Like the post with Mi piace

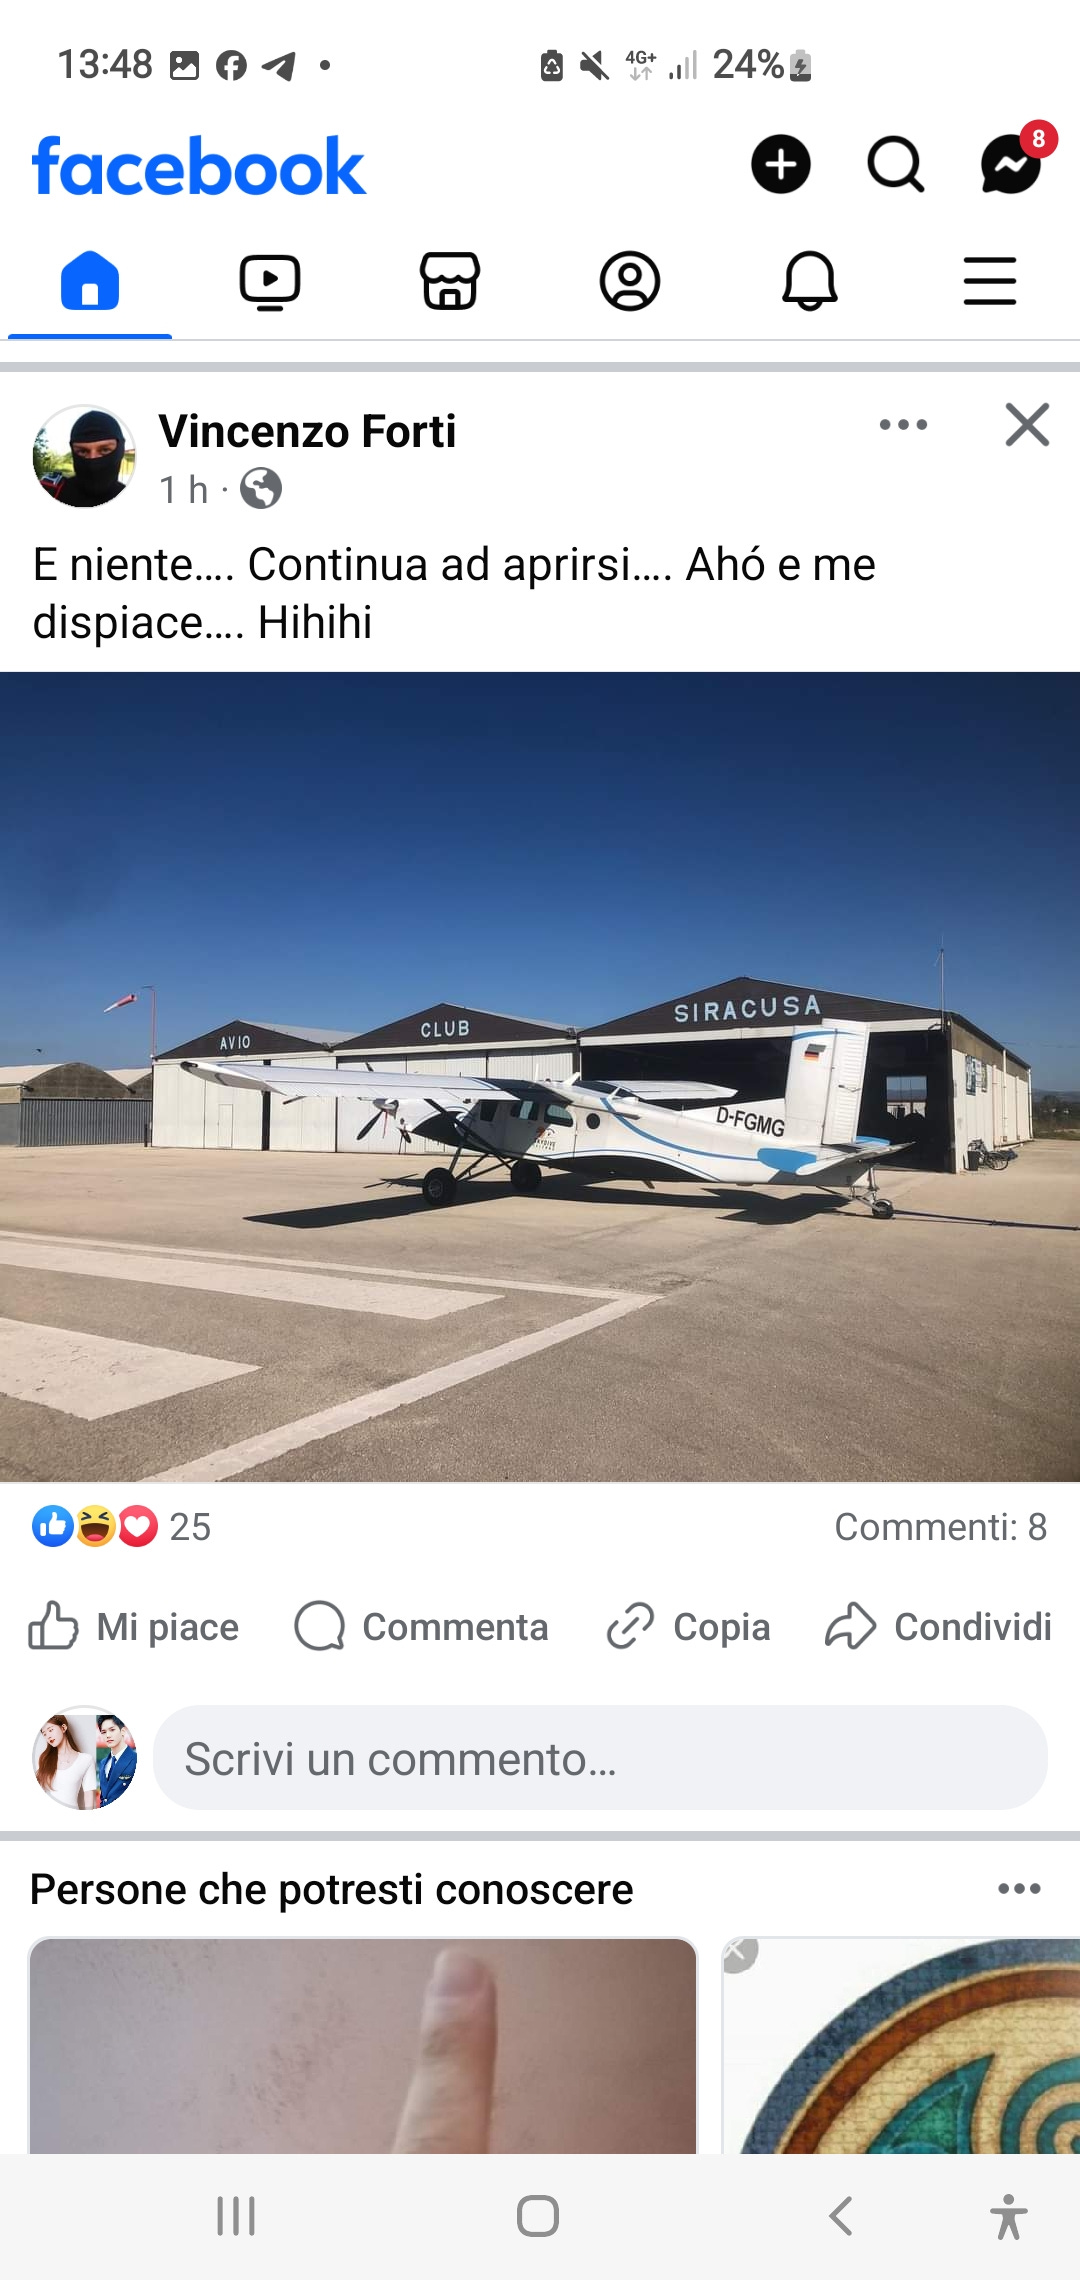click(x=134, y=1627)
